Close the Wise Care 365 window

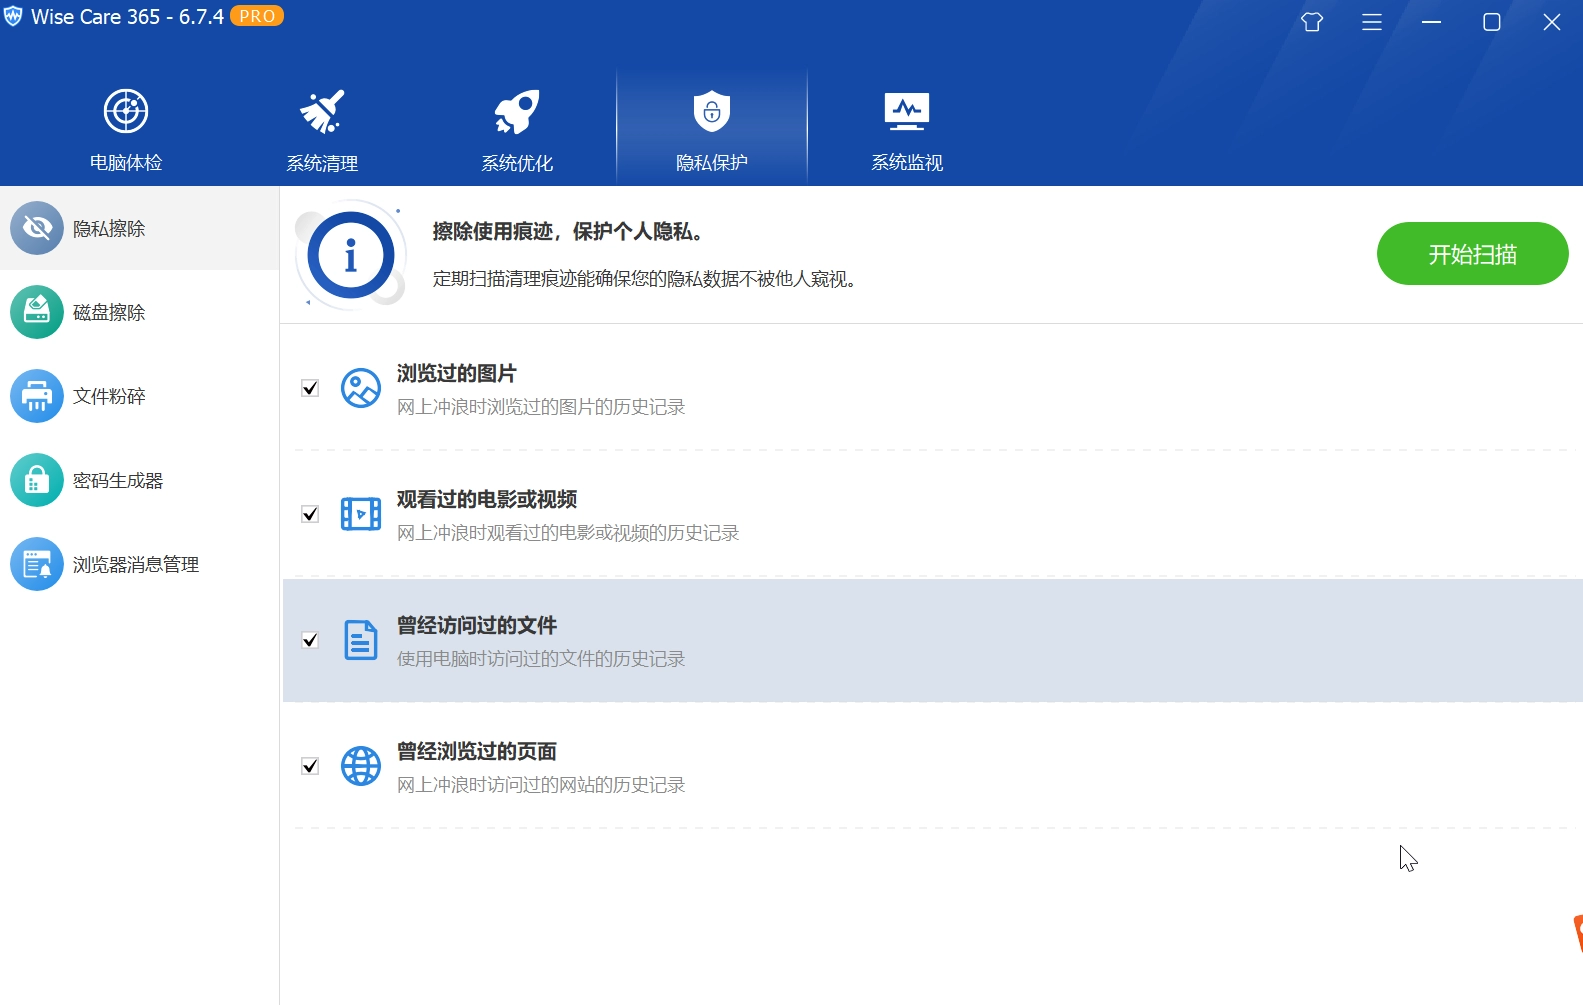[1552, 22]
